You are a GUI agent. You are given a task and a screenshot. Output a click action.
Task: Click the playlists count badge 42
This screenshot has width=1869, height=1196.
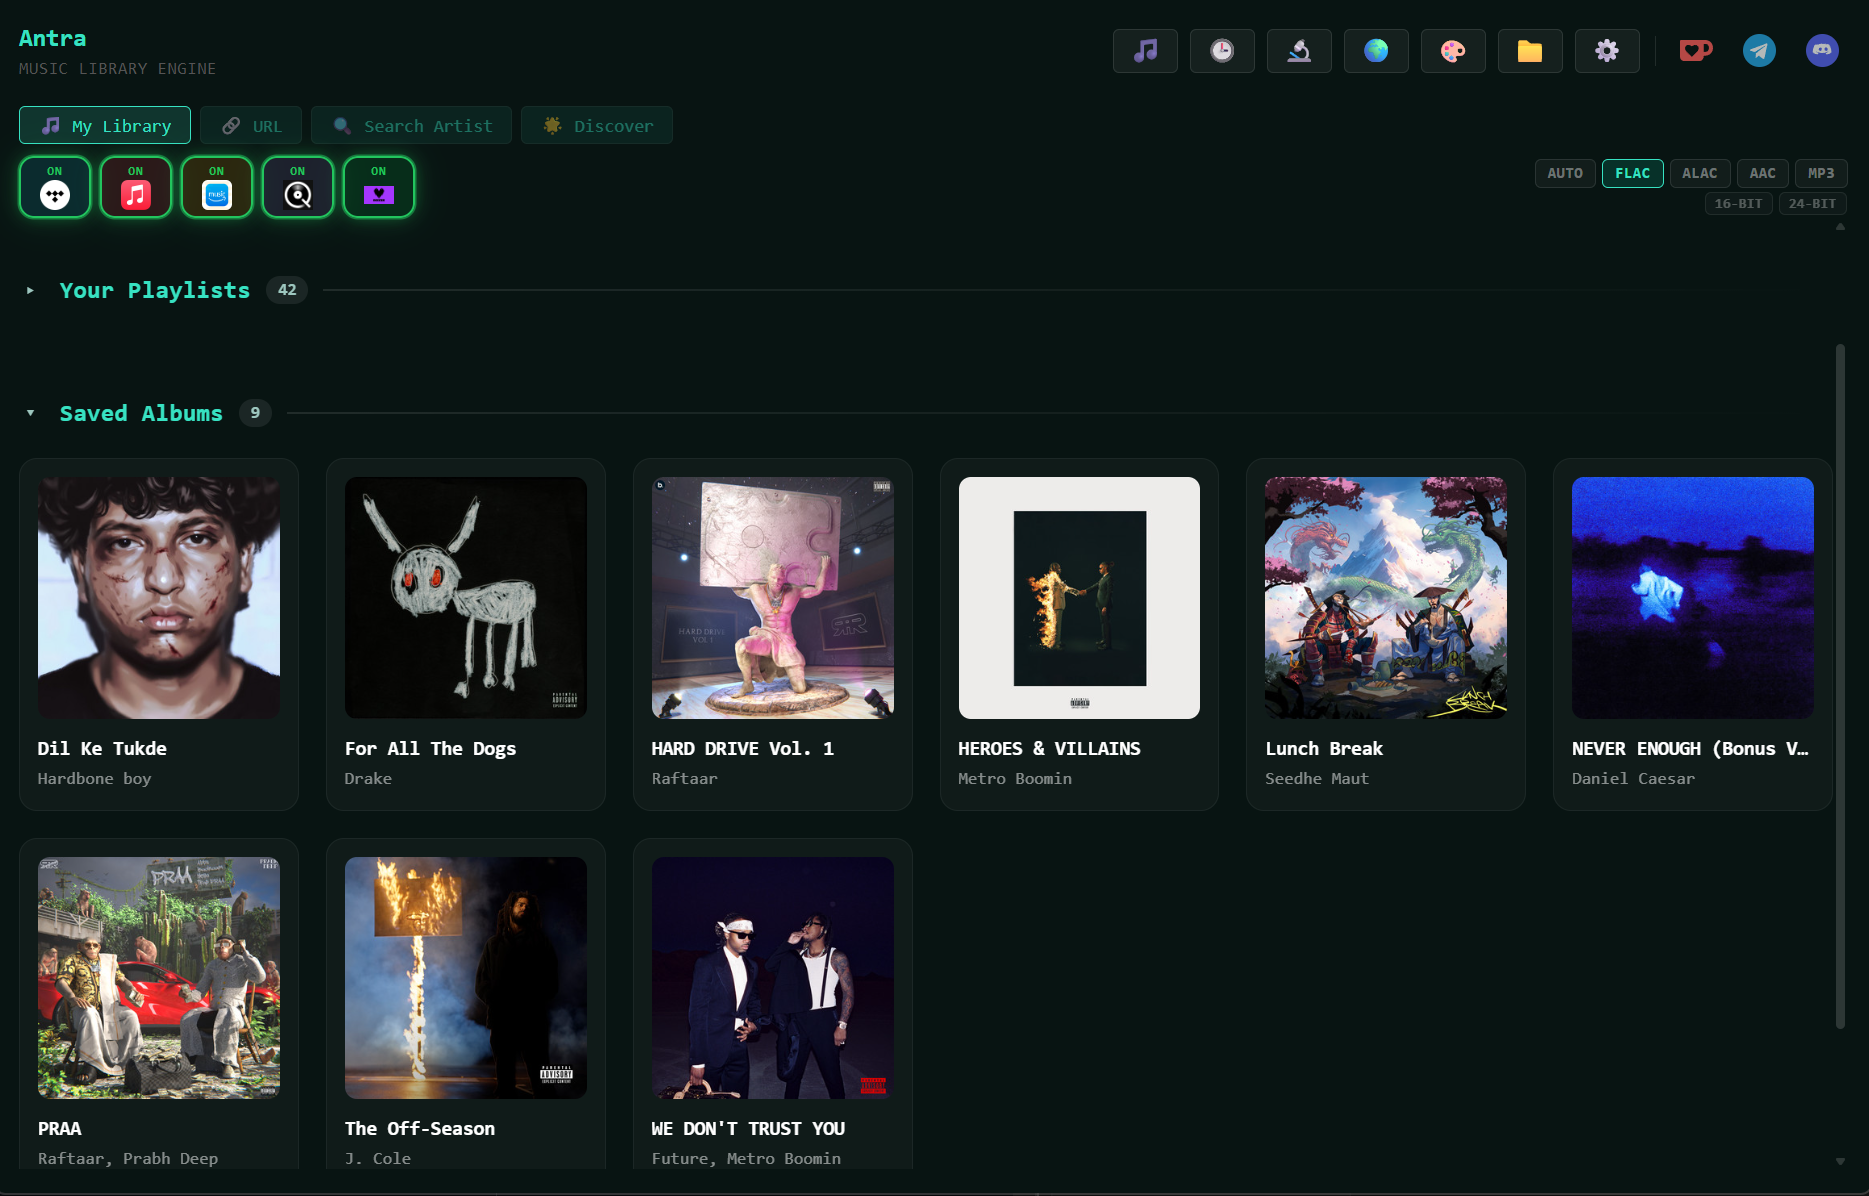[x=287, y=290]
